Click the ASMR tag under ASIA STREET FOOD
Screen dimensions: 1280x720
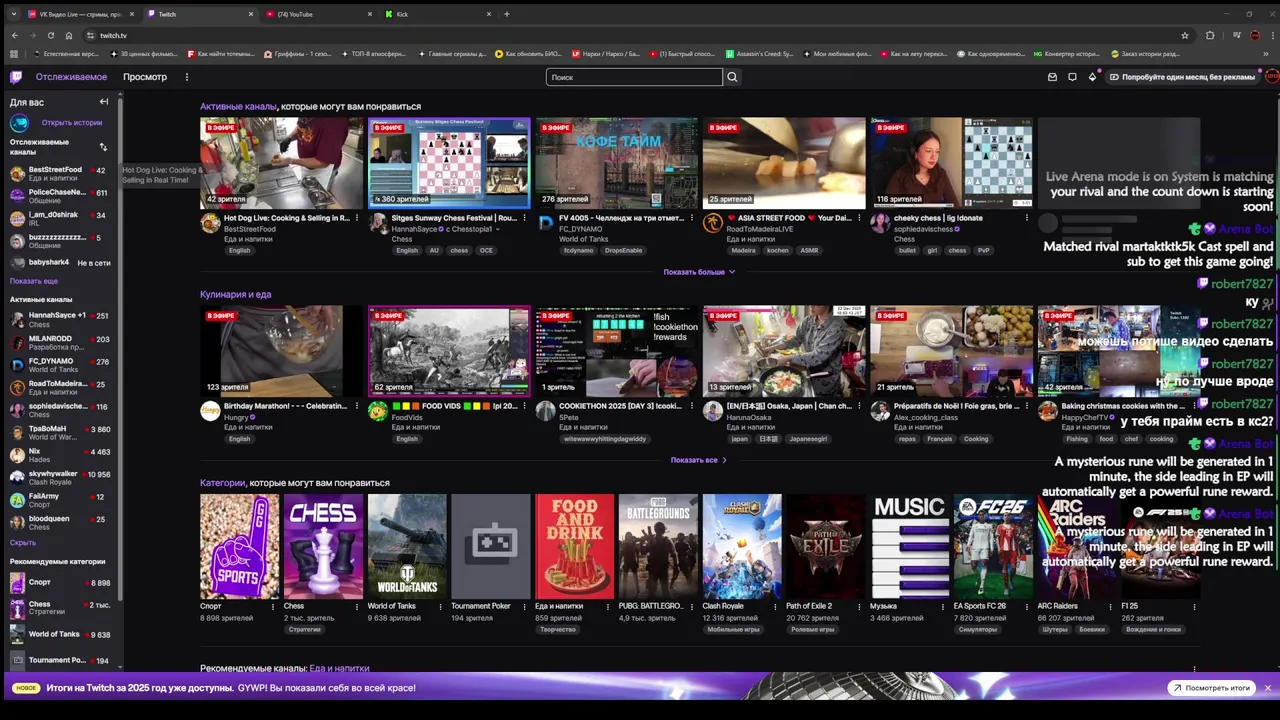809,250
